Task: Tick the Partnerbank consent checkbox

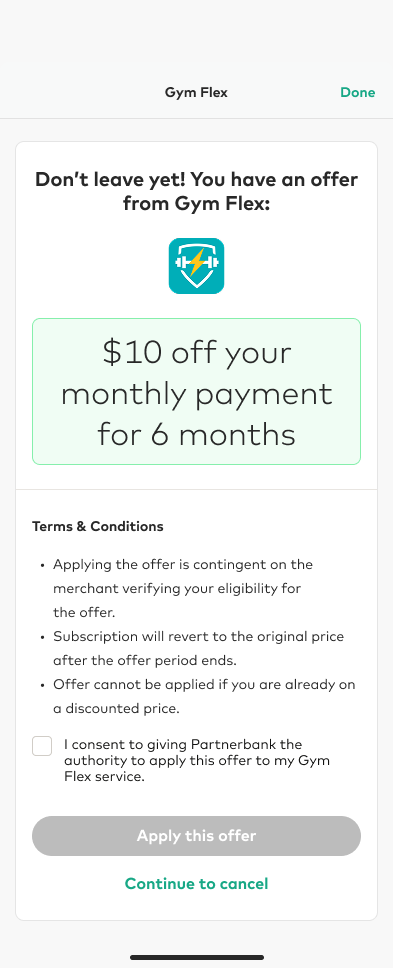Action: point(42,746)
